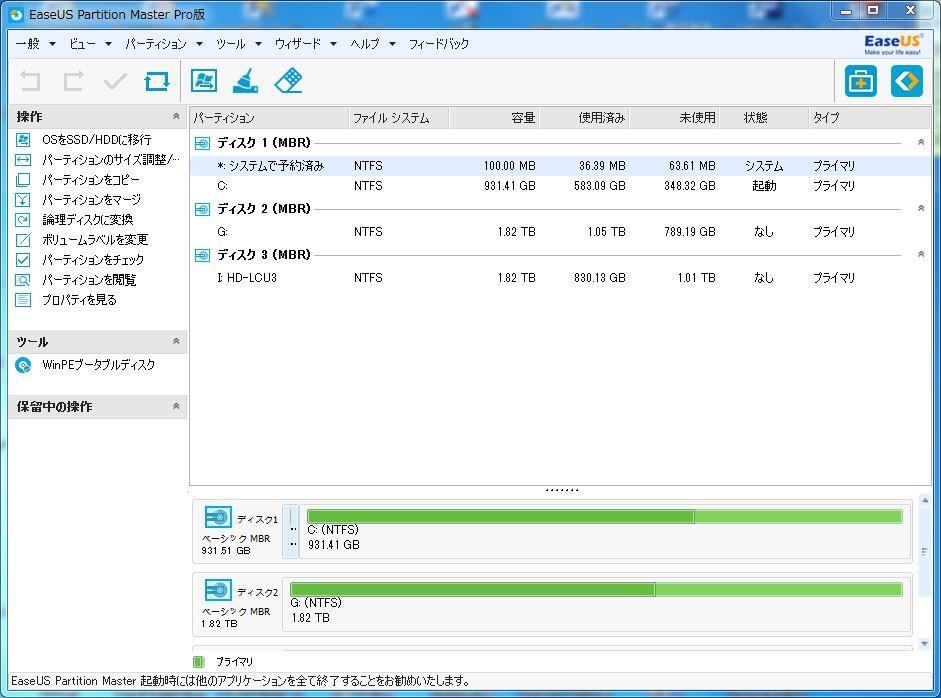Click the disk map scrollbar down arrow

tap(924, 644)
